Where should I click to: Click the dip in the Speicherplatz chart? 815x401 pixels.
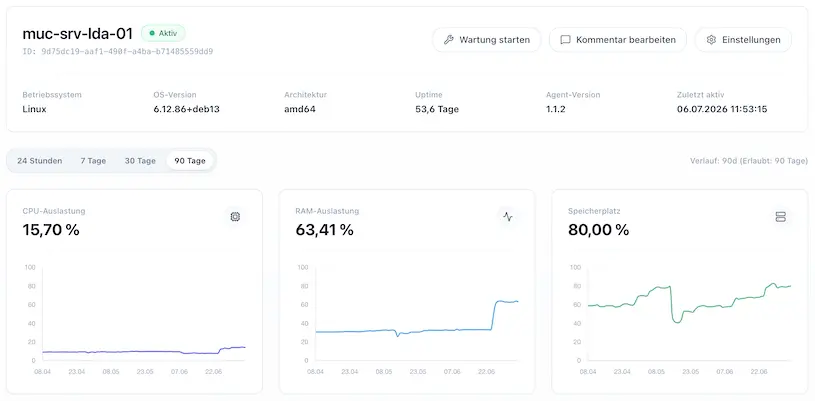676,318
